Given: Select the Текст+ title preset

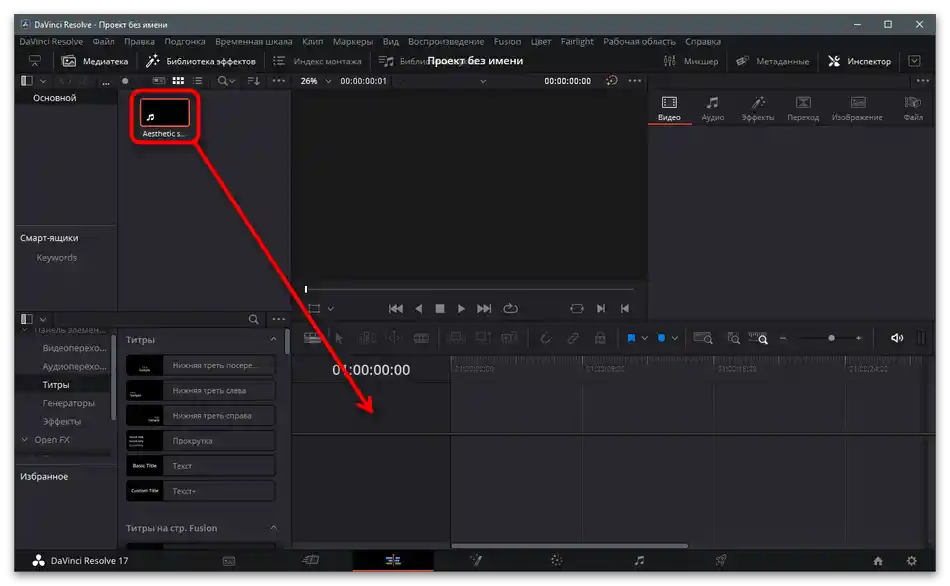Looking at the screenshot, I should 201,491.
